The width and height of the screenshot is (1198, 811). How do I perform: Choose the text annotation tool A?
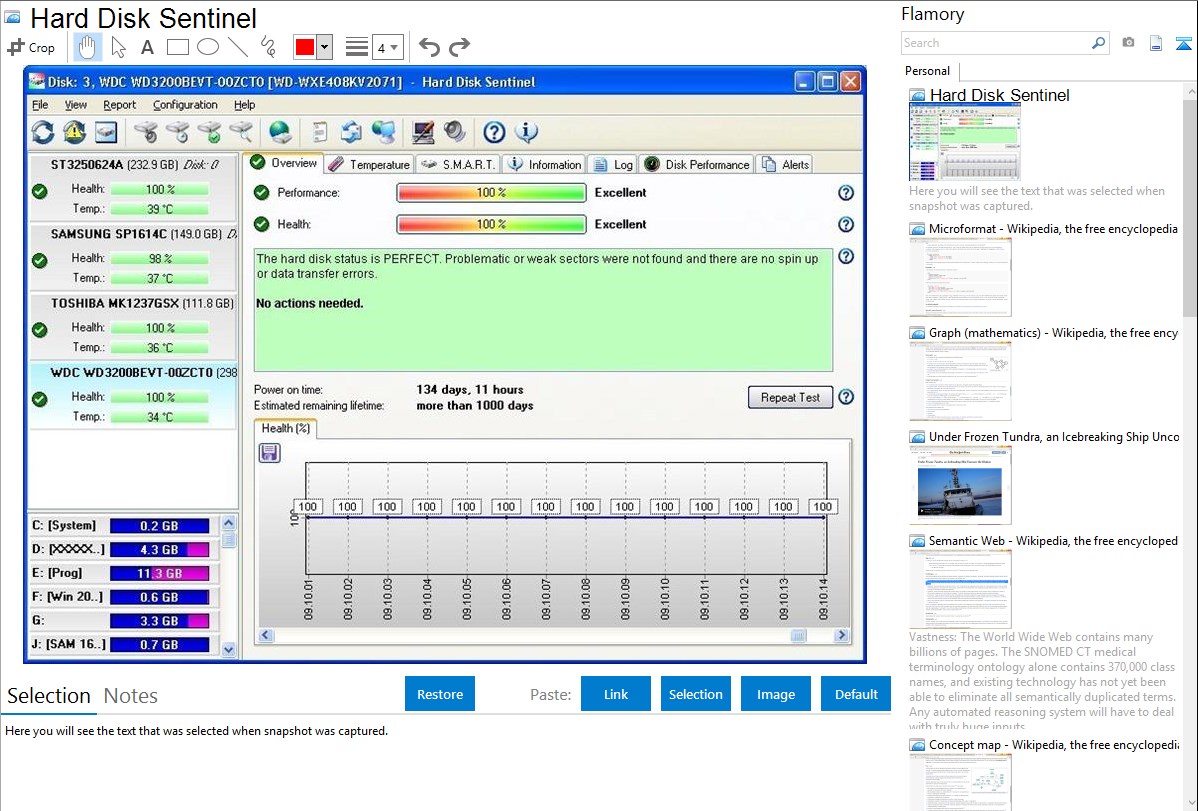click(x=147, y=47)
